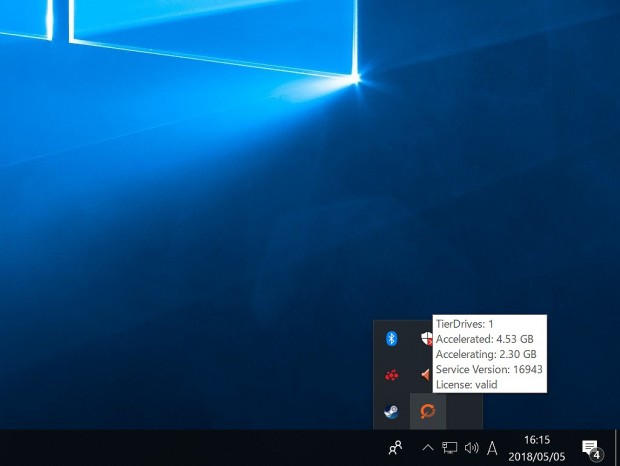Click the red dots tray icon
The image size is (620, 466).
391,375
